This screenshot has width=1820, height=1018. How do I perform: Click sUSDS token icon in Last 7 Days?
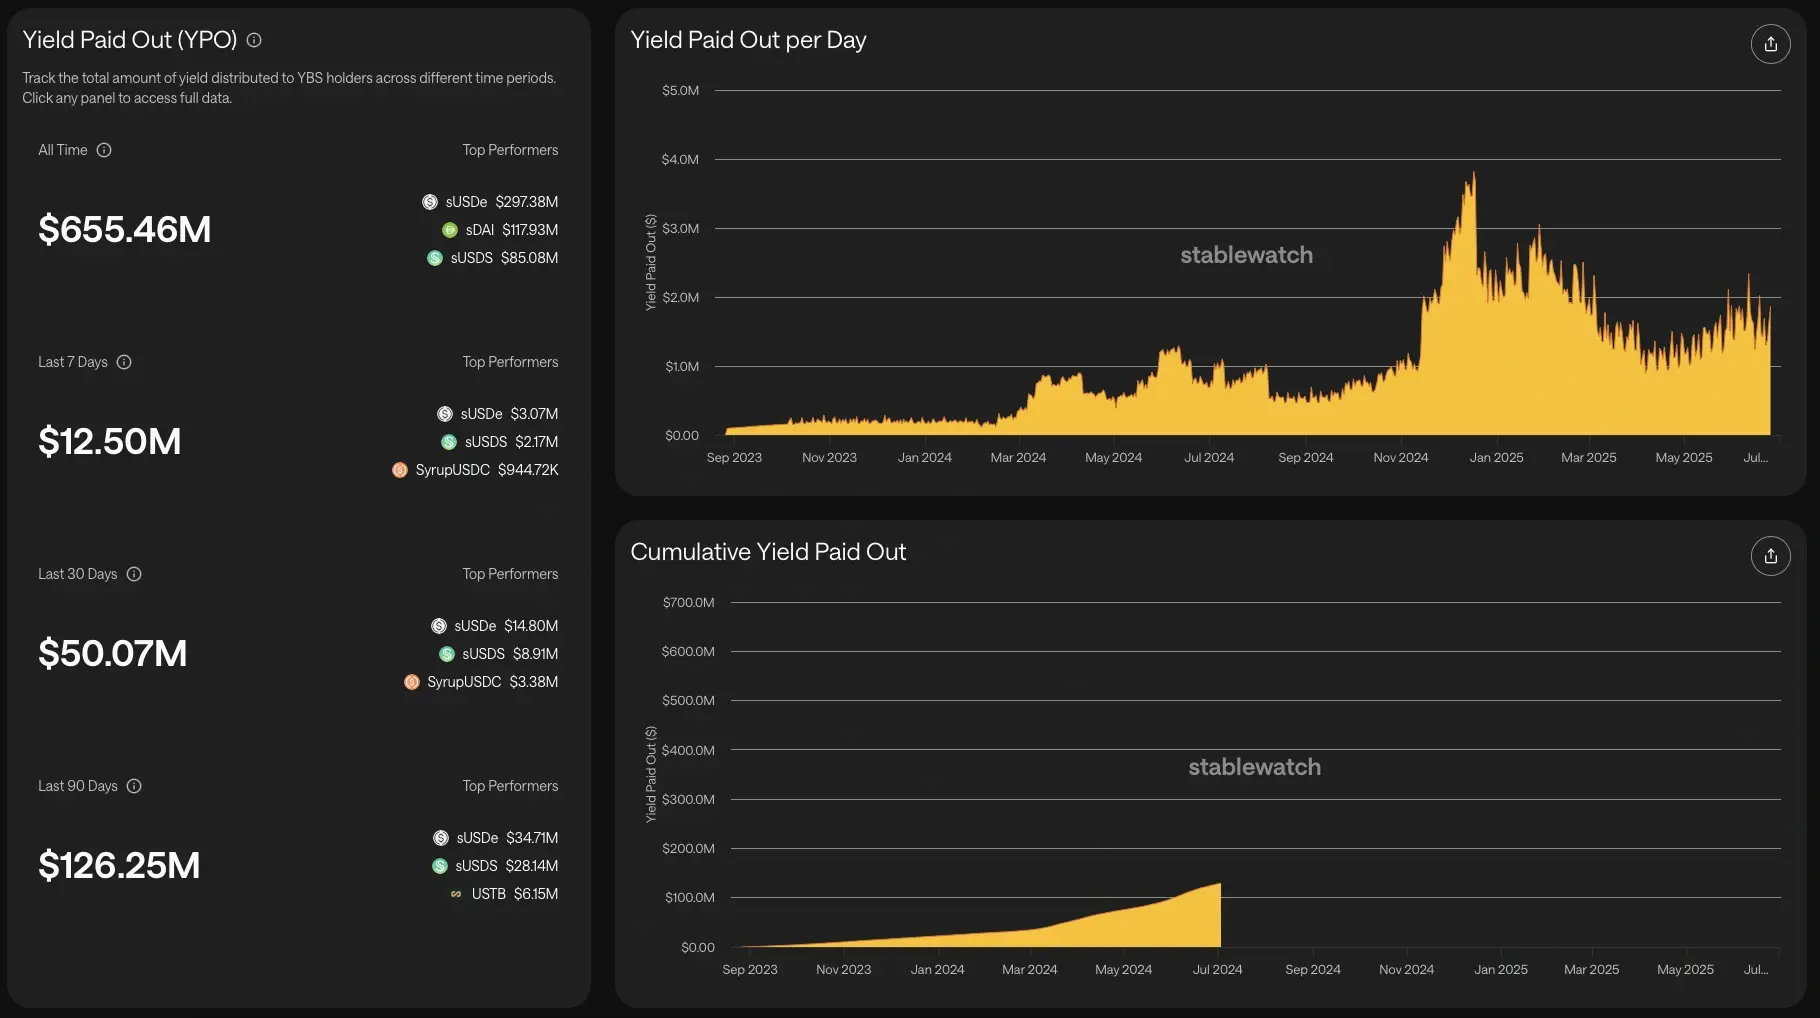449,442
